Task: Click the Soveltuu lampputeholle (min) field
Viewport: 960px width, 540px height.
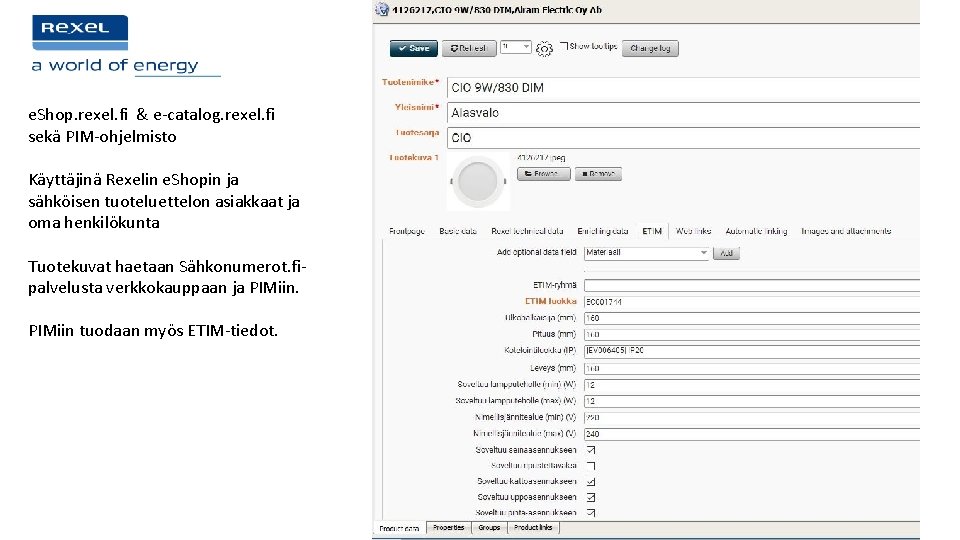Action: click(752, 384)
